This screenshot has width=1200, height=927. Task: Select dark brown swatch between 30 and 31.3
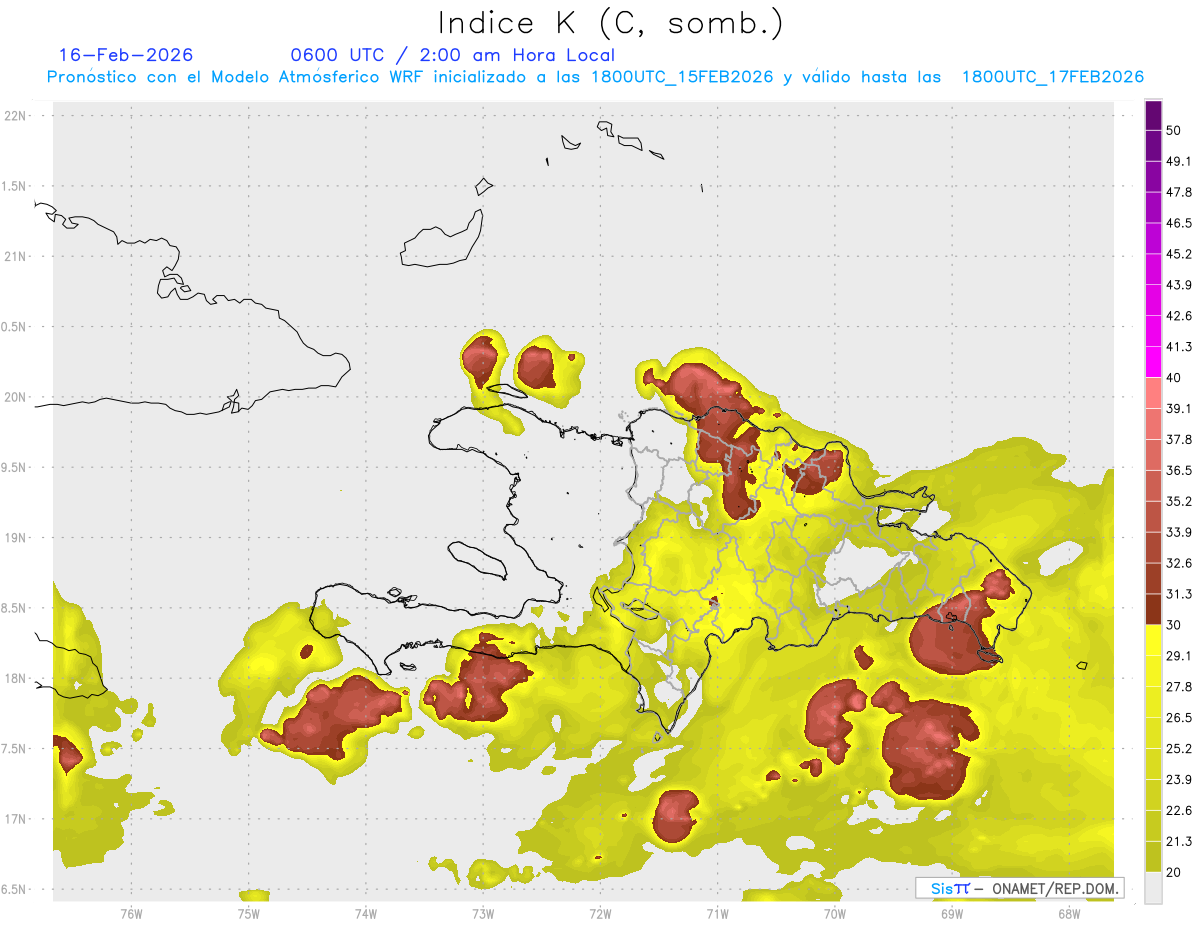(x=1153, y=609)
